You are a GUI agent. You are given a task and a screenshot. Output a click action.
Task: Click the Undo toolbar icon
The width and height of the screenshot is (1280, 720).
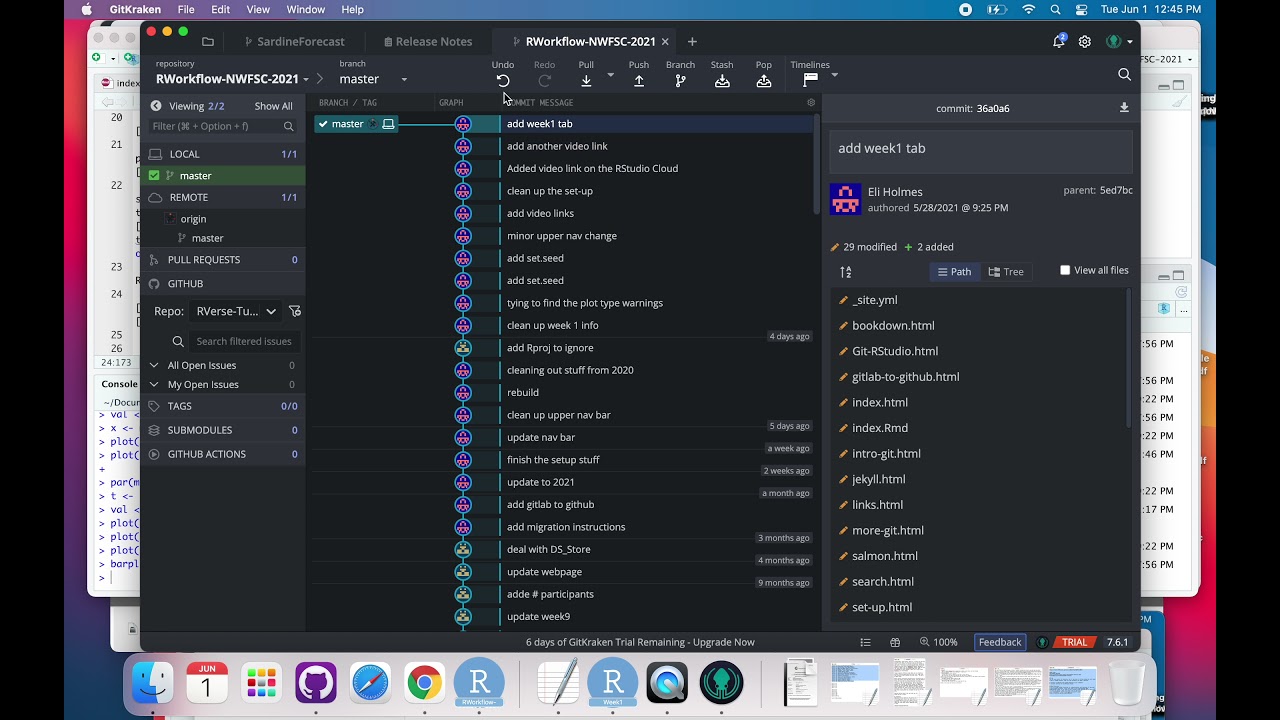pos(503,81)
